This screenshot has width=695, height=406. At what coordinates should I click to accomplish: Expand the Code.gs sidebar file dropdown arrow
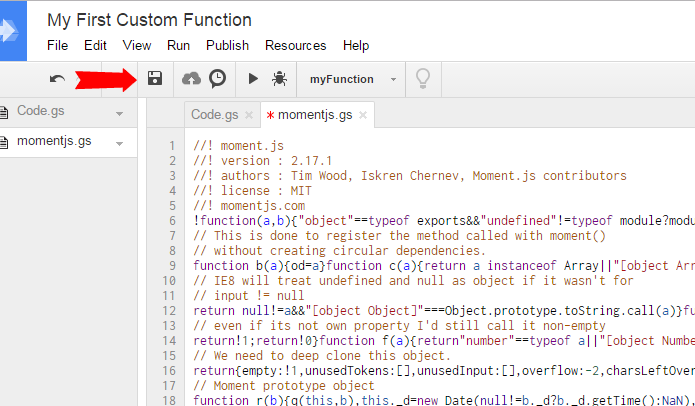[120, 113]
